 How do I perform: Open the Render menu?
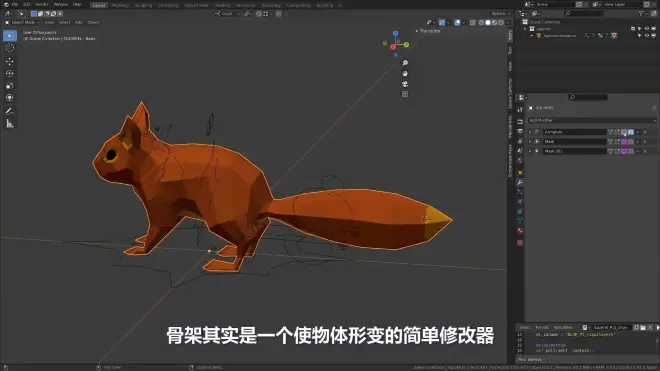[42, 5]
